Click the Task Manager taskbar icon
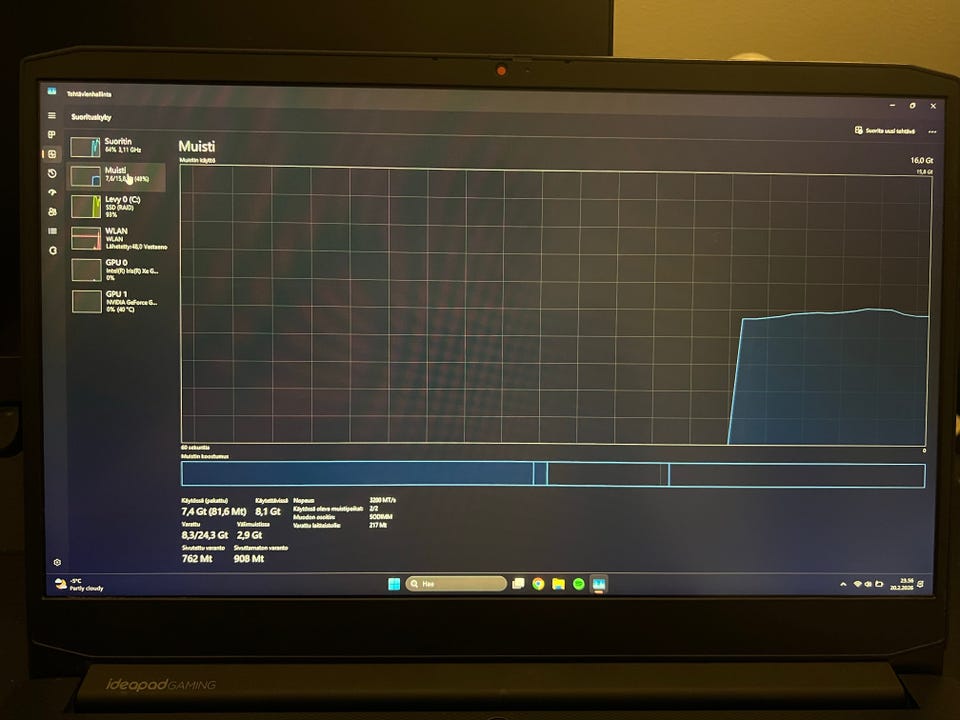The width and height of the screenshot is (960, 720). (x=599, y=584)
